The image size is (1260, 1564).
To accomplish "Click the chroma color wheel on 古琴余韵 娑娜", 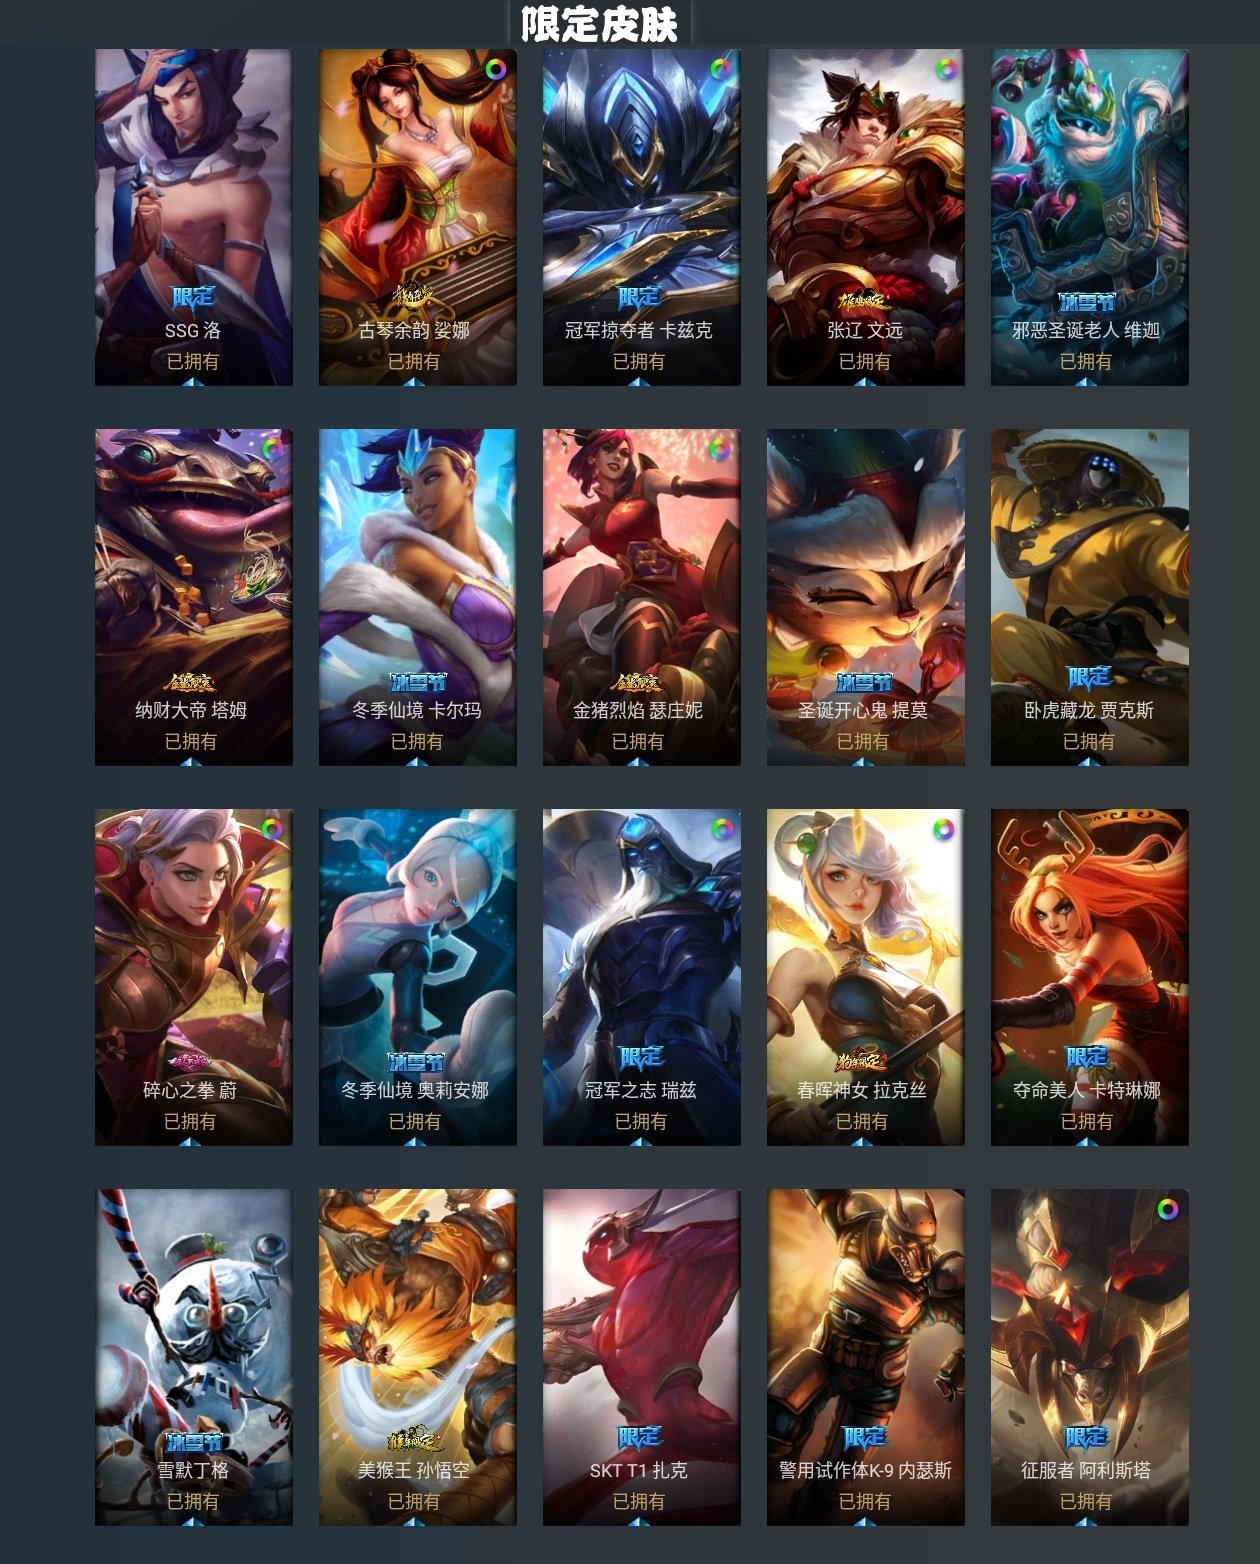I will click(x=495, y=70).
